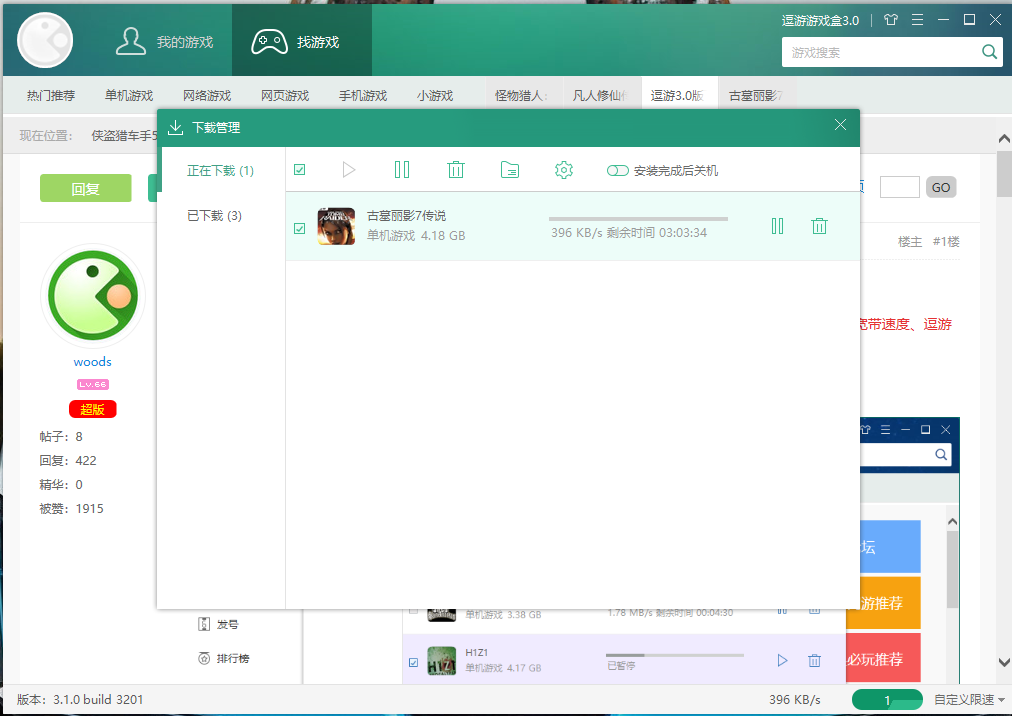The height and width of the screenshot is (716, 1012).
Task: Switch to the 古墓丽影7 page tab
Action: tap(758, 96)
